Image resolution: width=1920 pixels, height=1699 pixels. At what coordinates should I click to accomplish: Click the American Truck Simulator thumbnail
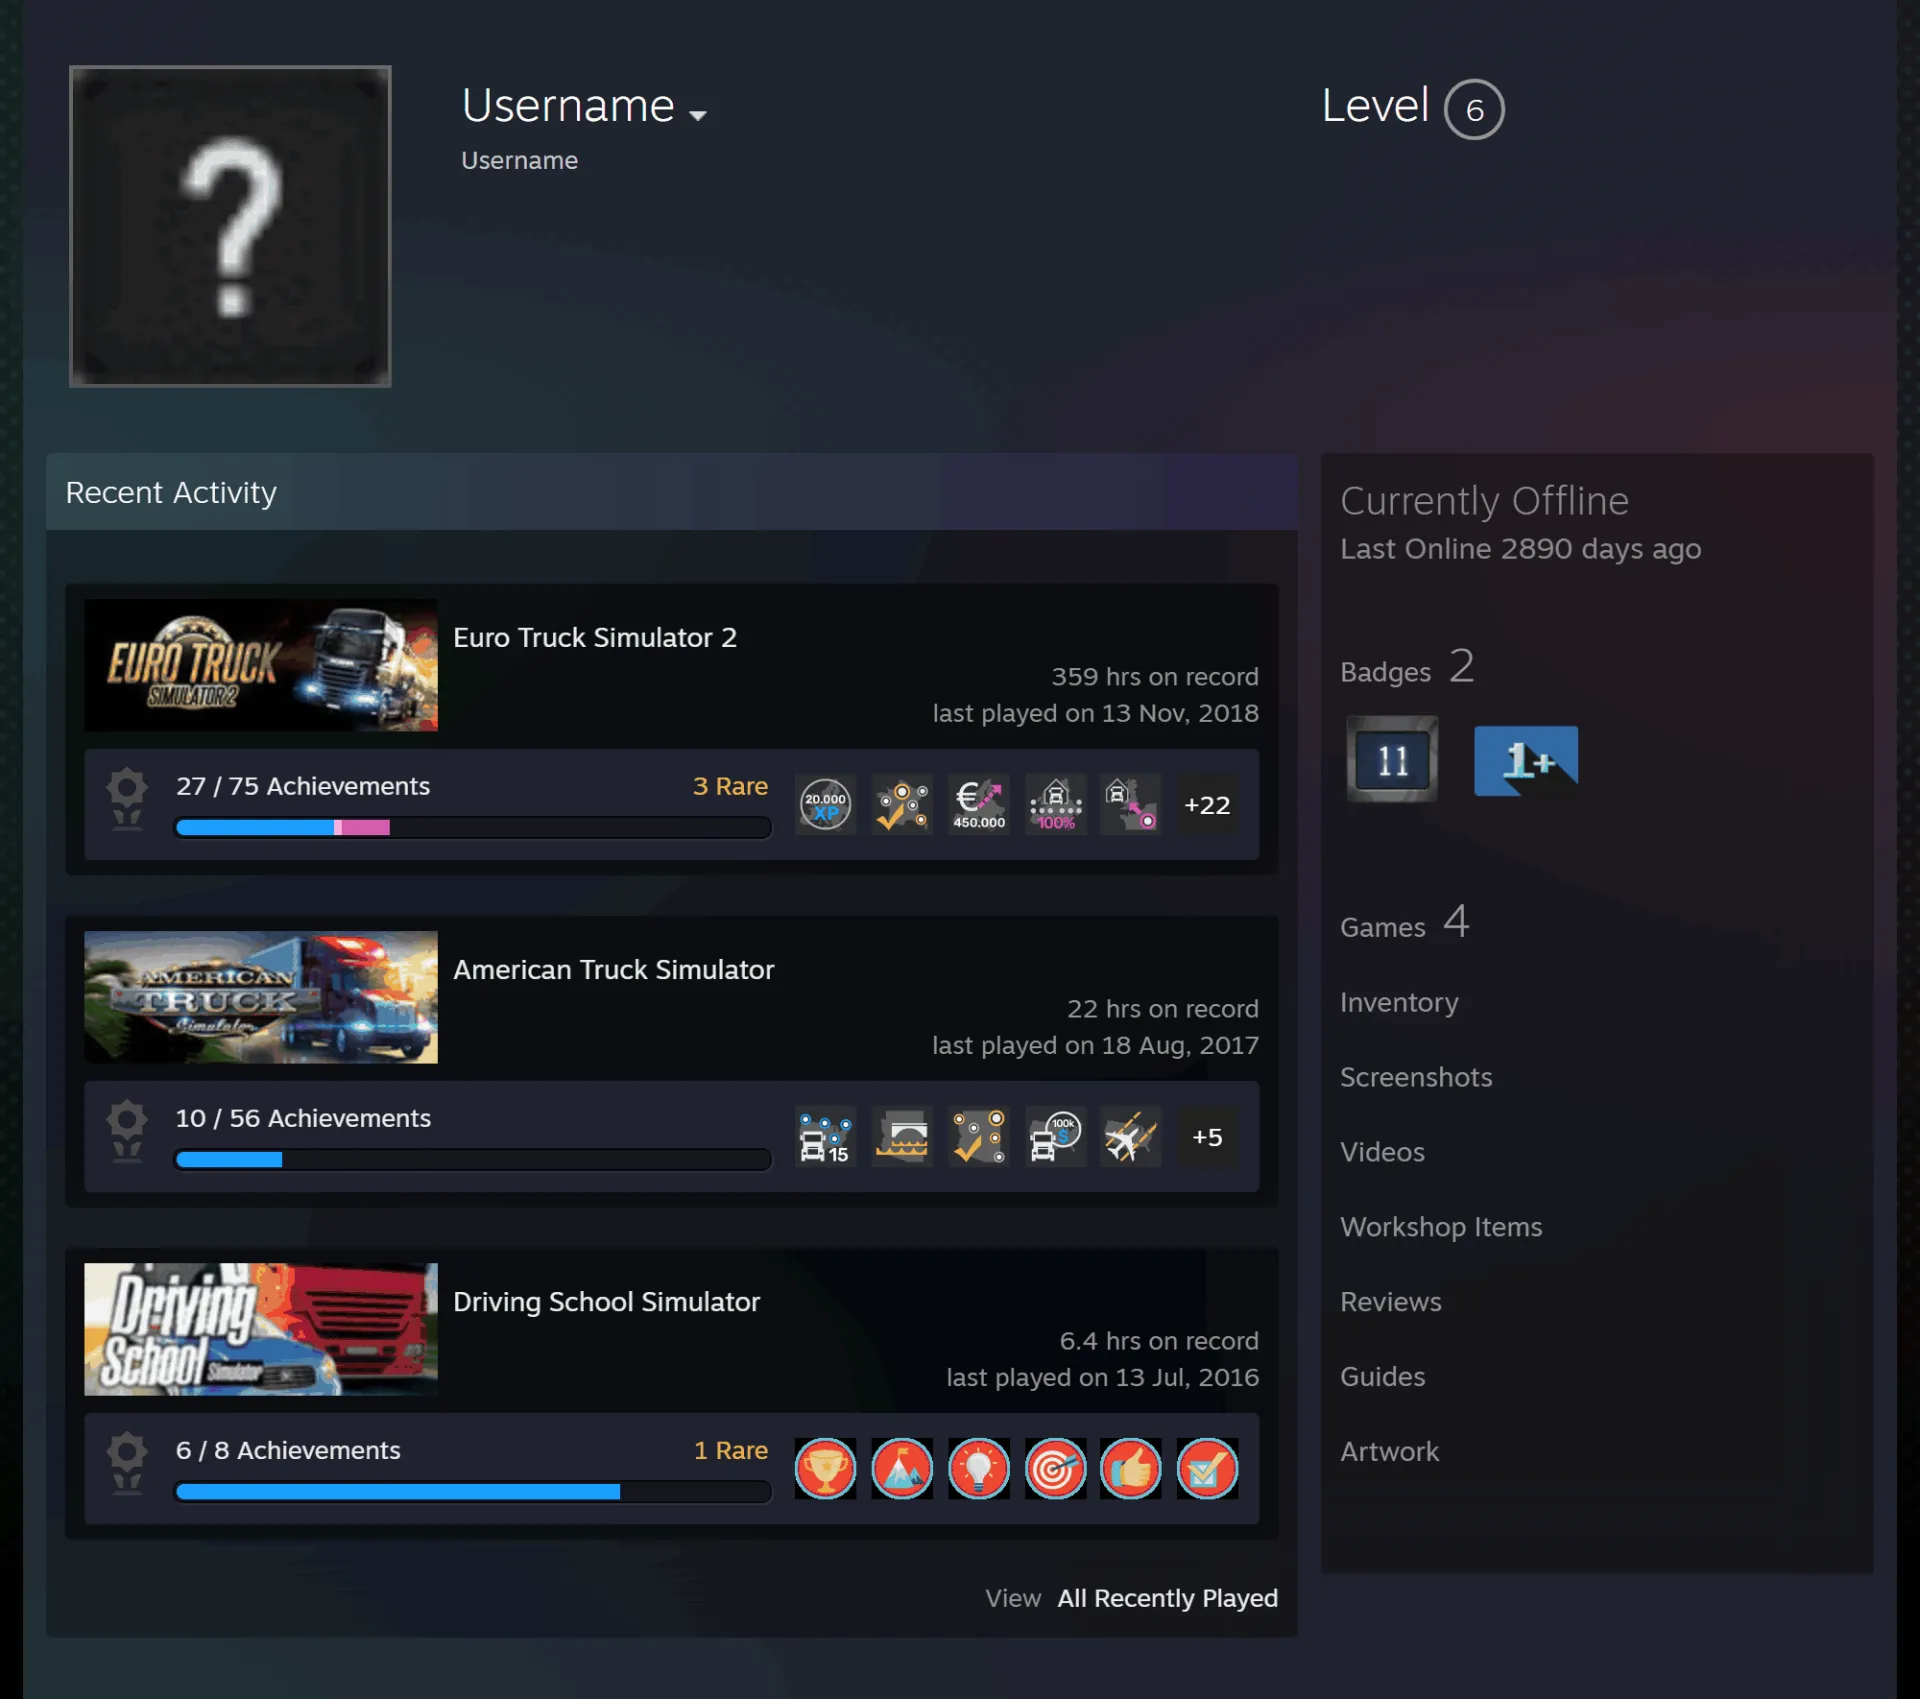[x=261, y=997]
